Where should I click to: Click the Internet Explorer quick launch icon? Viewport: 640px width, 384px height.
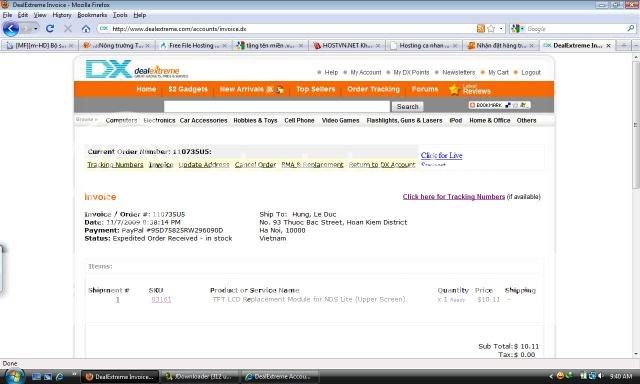point(60,377)
